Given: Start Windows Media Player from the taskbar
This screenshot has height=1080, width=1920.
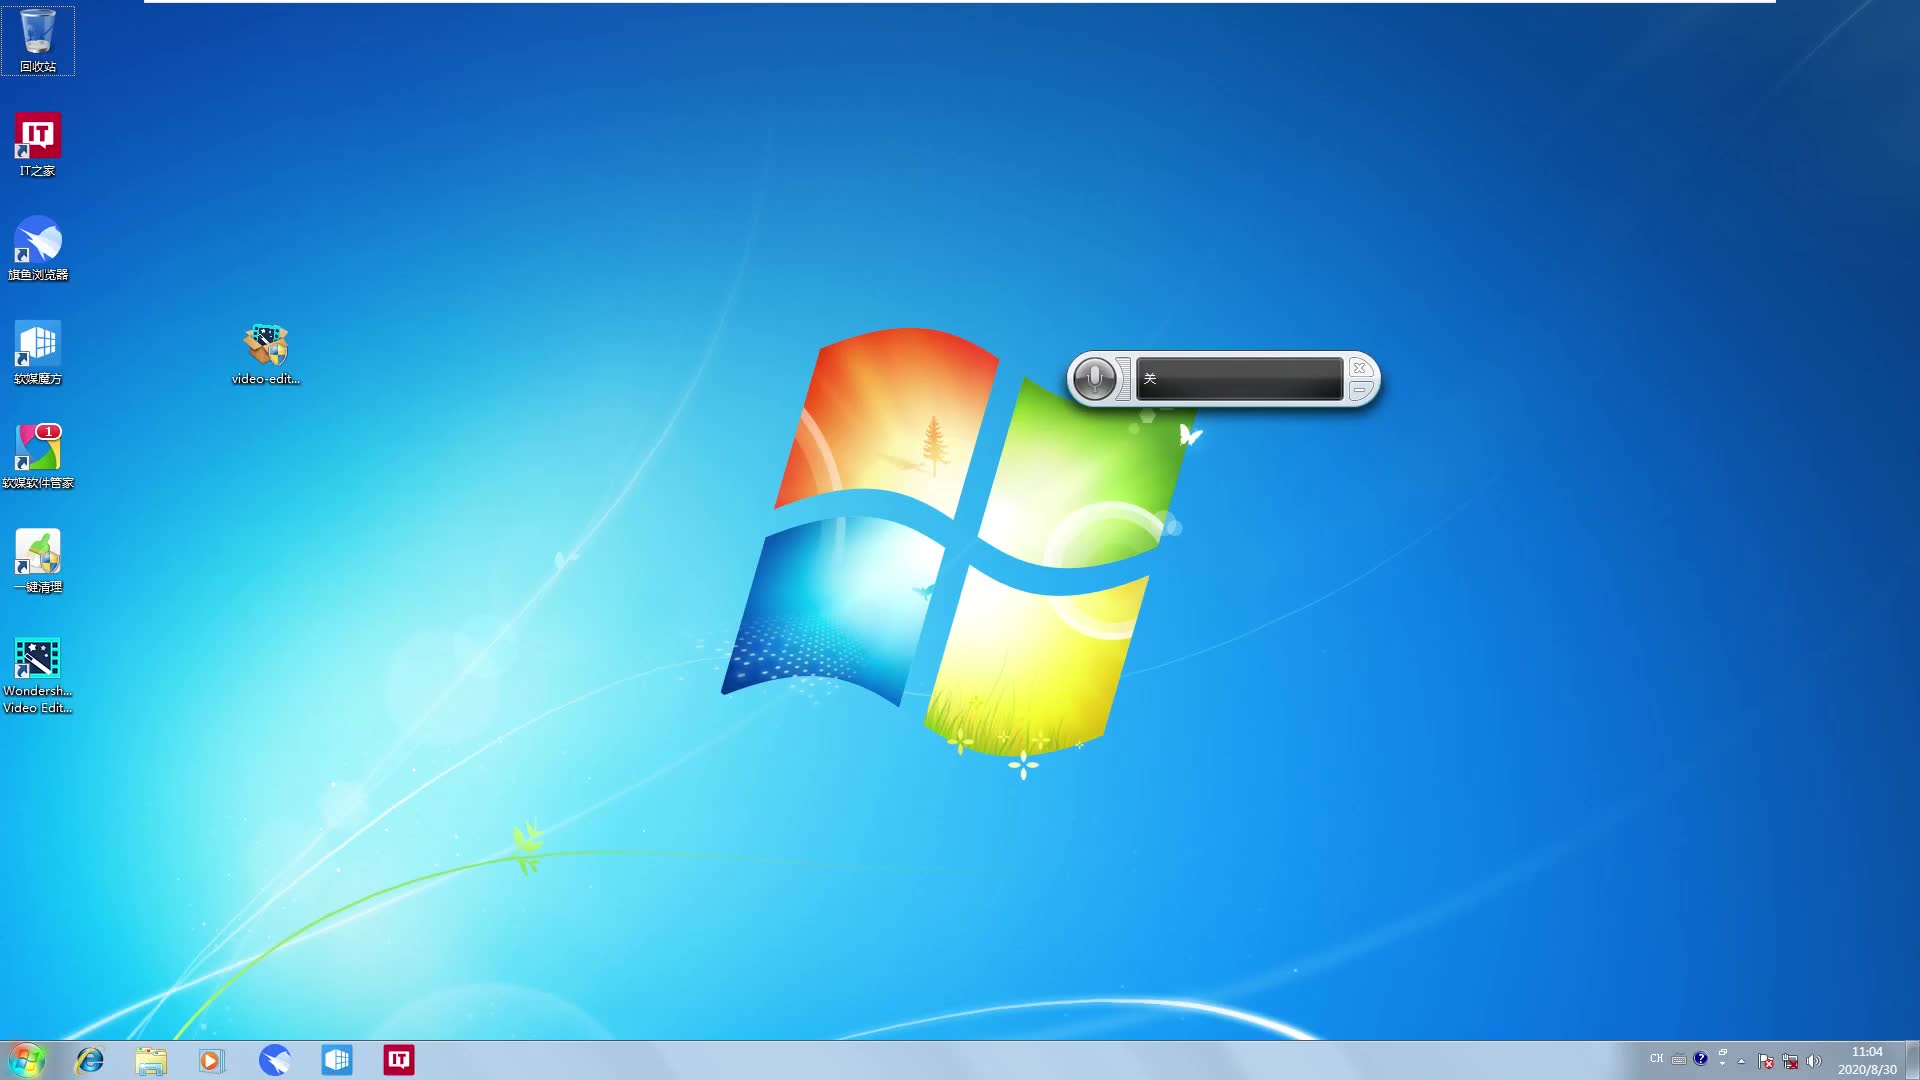Looking at the screenshot, I should (x=212, y=1060).
